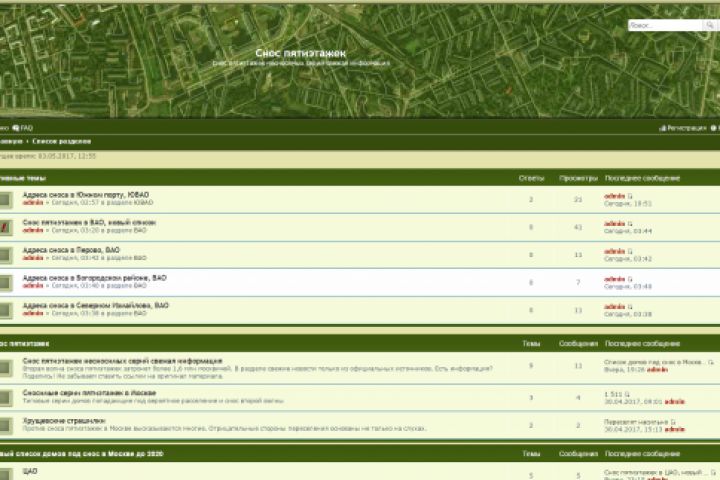720x480 pixels.
Task: Open the ЦАО forum
Action: pos(30,471)
